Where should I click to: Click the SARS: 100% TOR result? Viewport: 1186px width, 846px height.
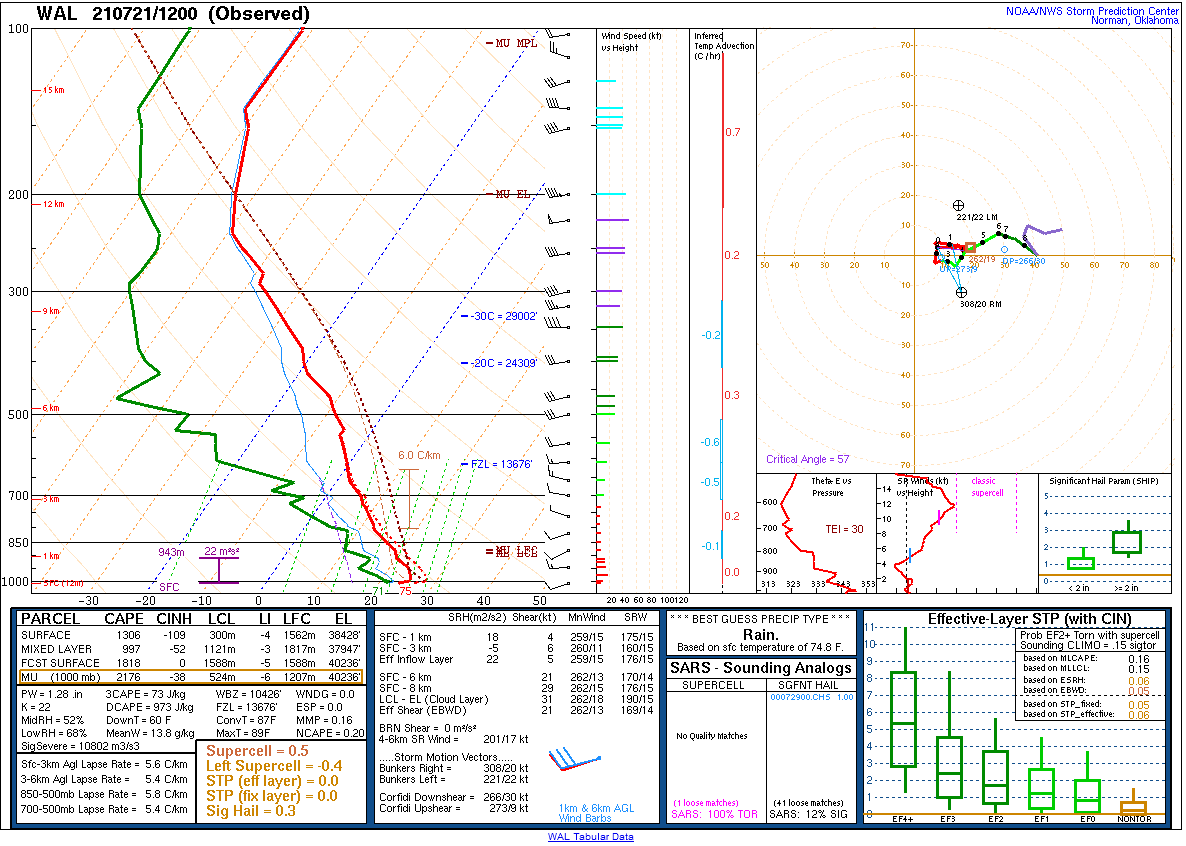[x=714, y=814]
